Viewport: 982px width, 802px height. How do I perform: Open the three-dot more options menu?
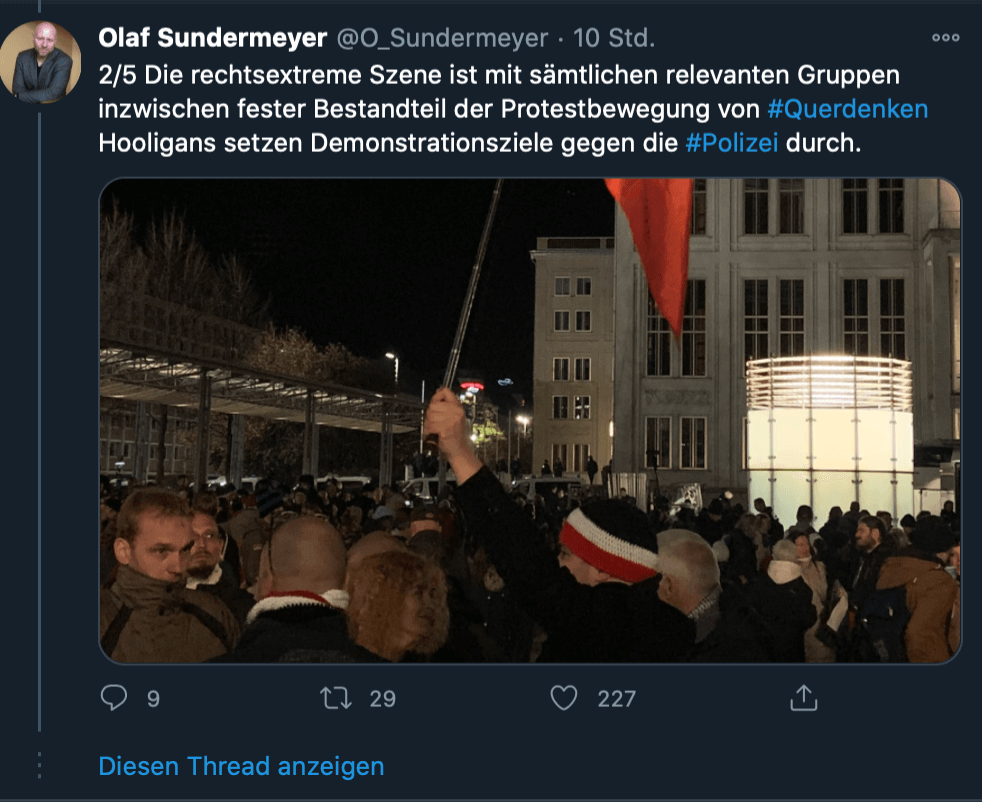(x=945, y=38)
